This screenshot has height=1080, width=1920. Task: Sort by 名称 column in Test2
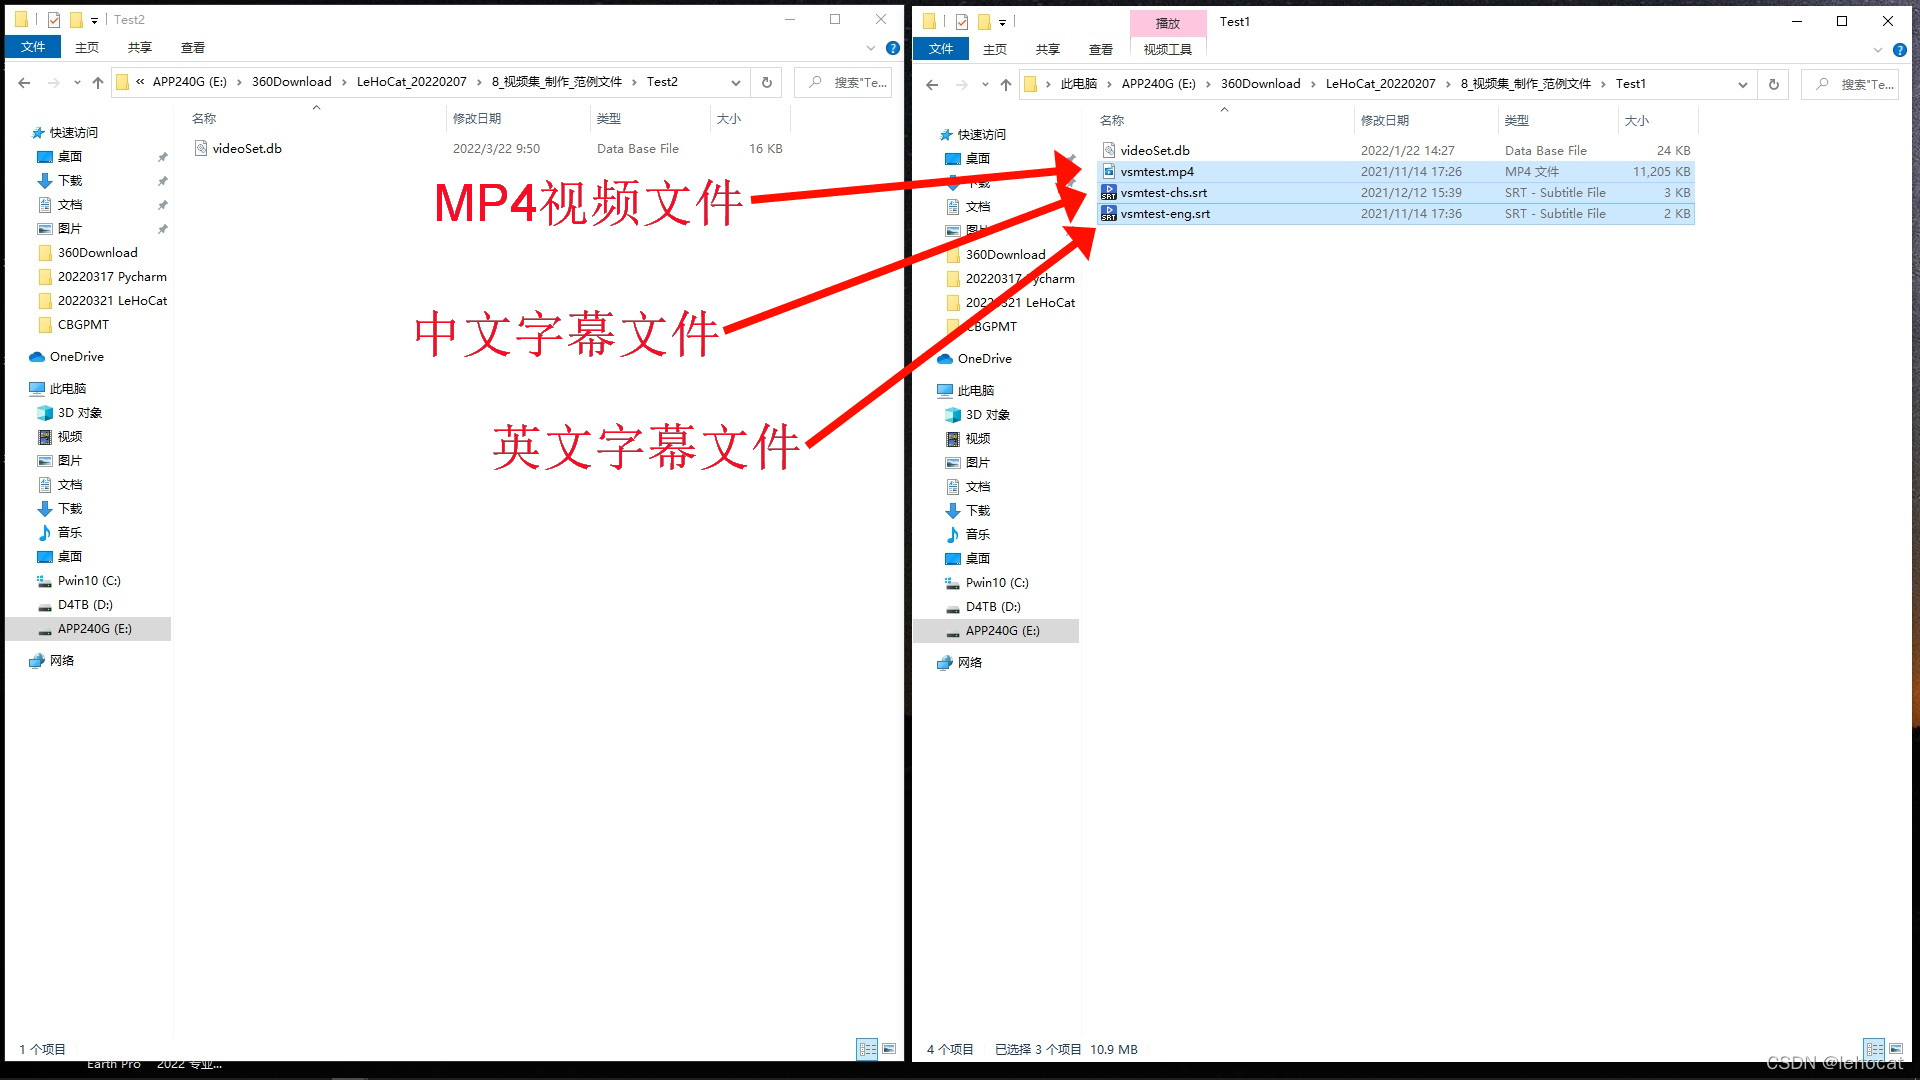(x=204, y=118)
